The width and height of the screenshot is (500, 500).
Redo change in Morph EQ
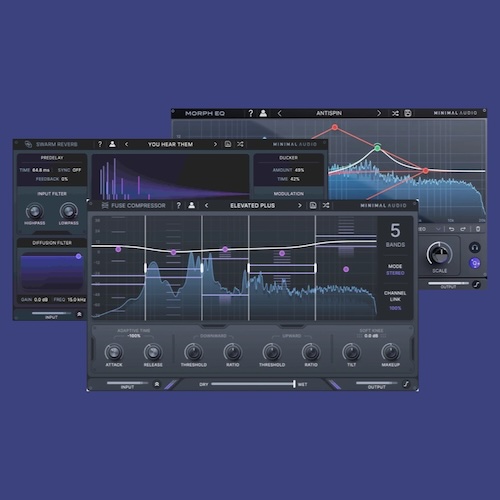(x=463, y=229)
